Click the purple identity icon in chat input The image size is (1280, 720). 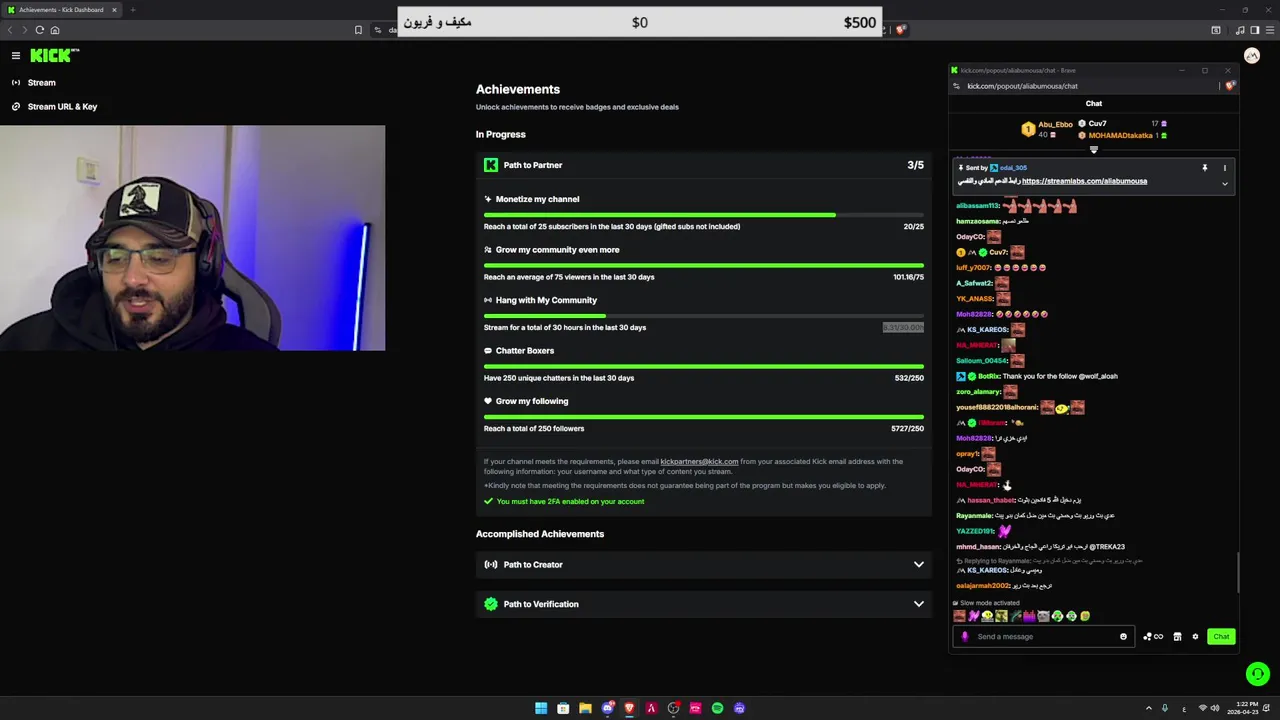click(965, 637)
